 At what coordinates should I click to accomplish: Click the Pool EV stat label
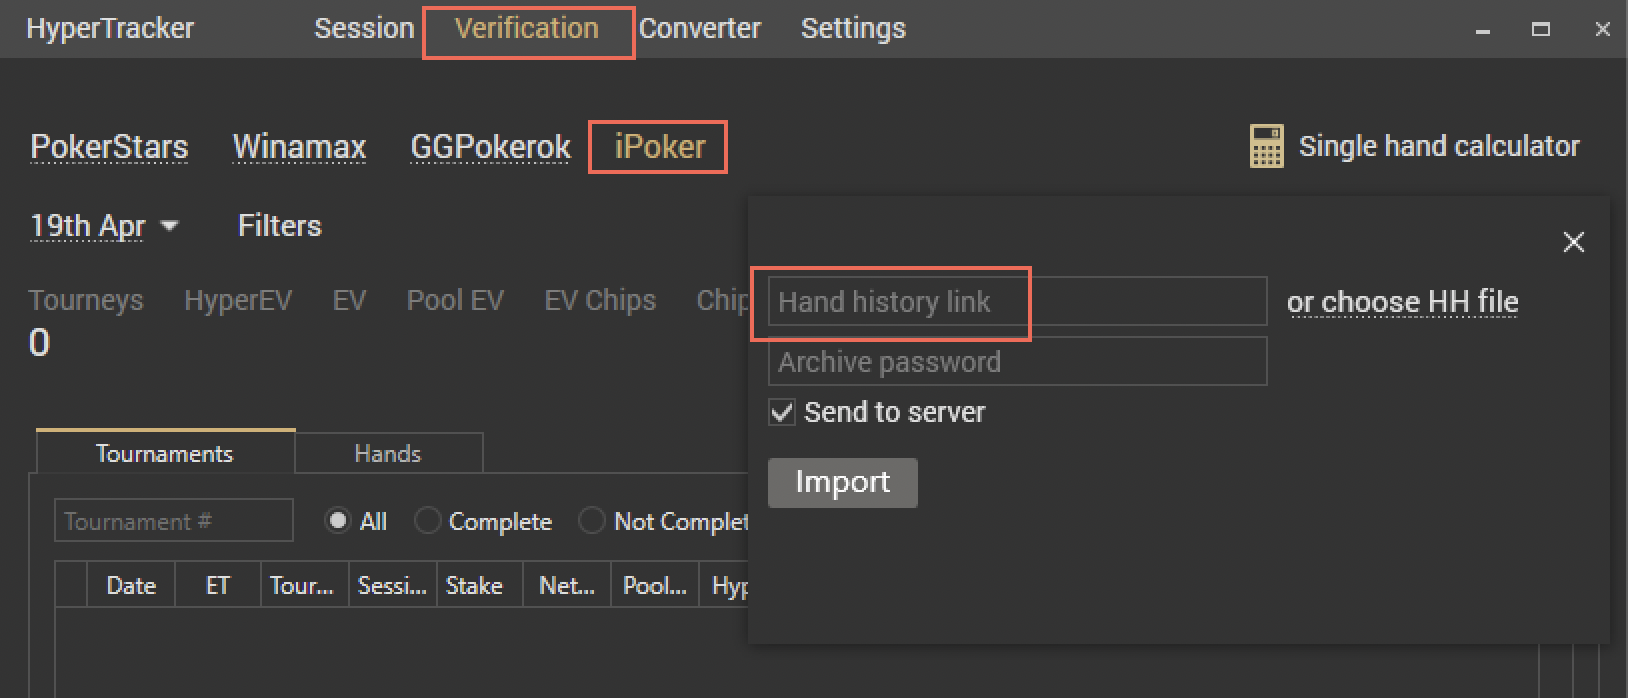click(x=455, y=300)
